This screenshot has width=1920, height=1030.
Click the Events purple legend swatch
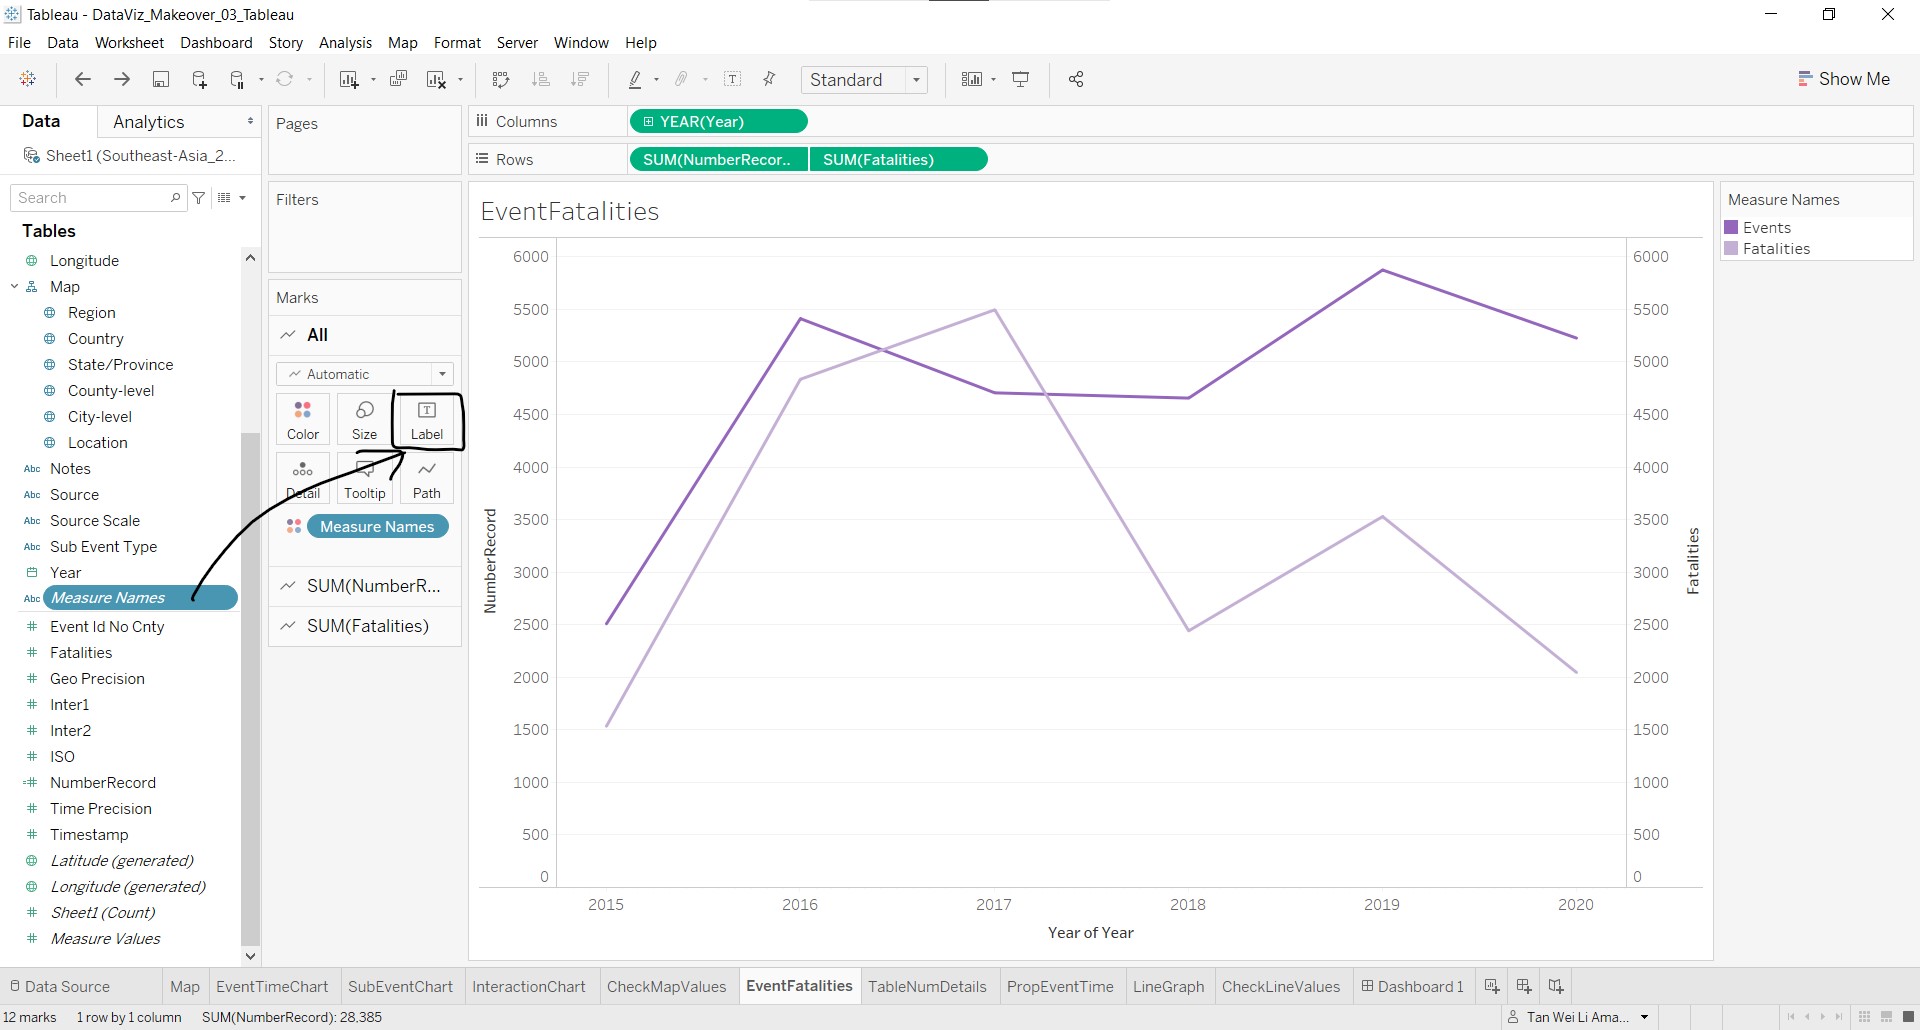point(1731,228)
